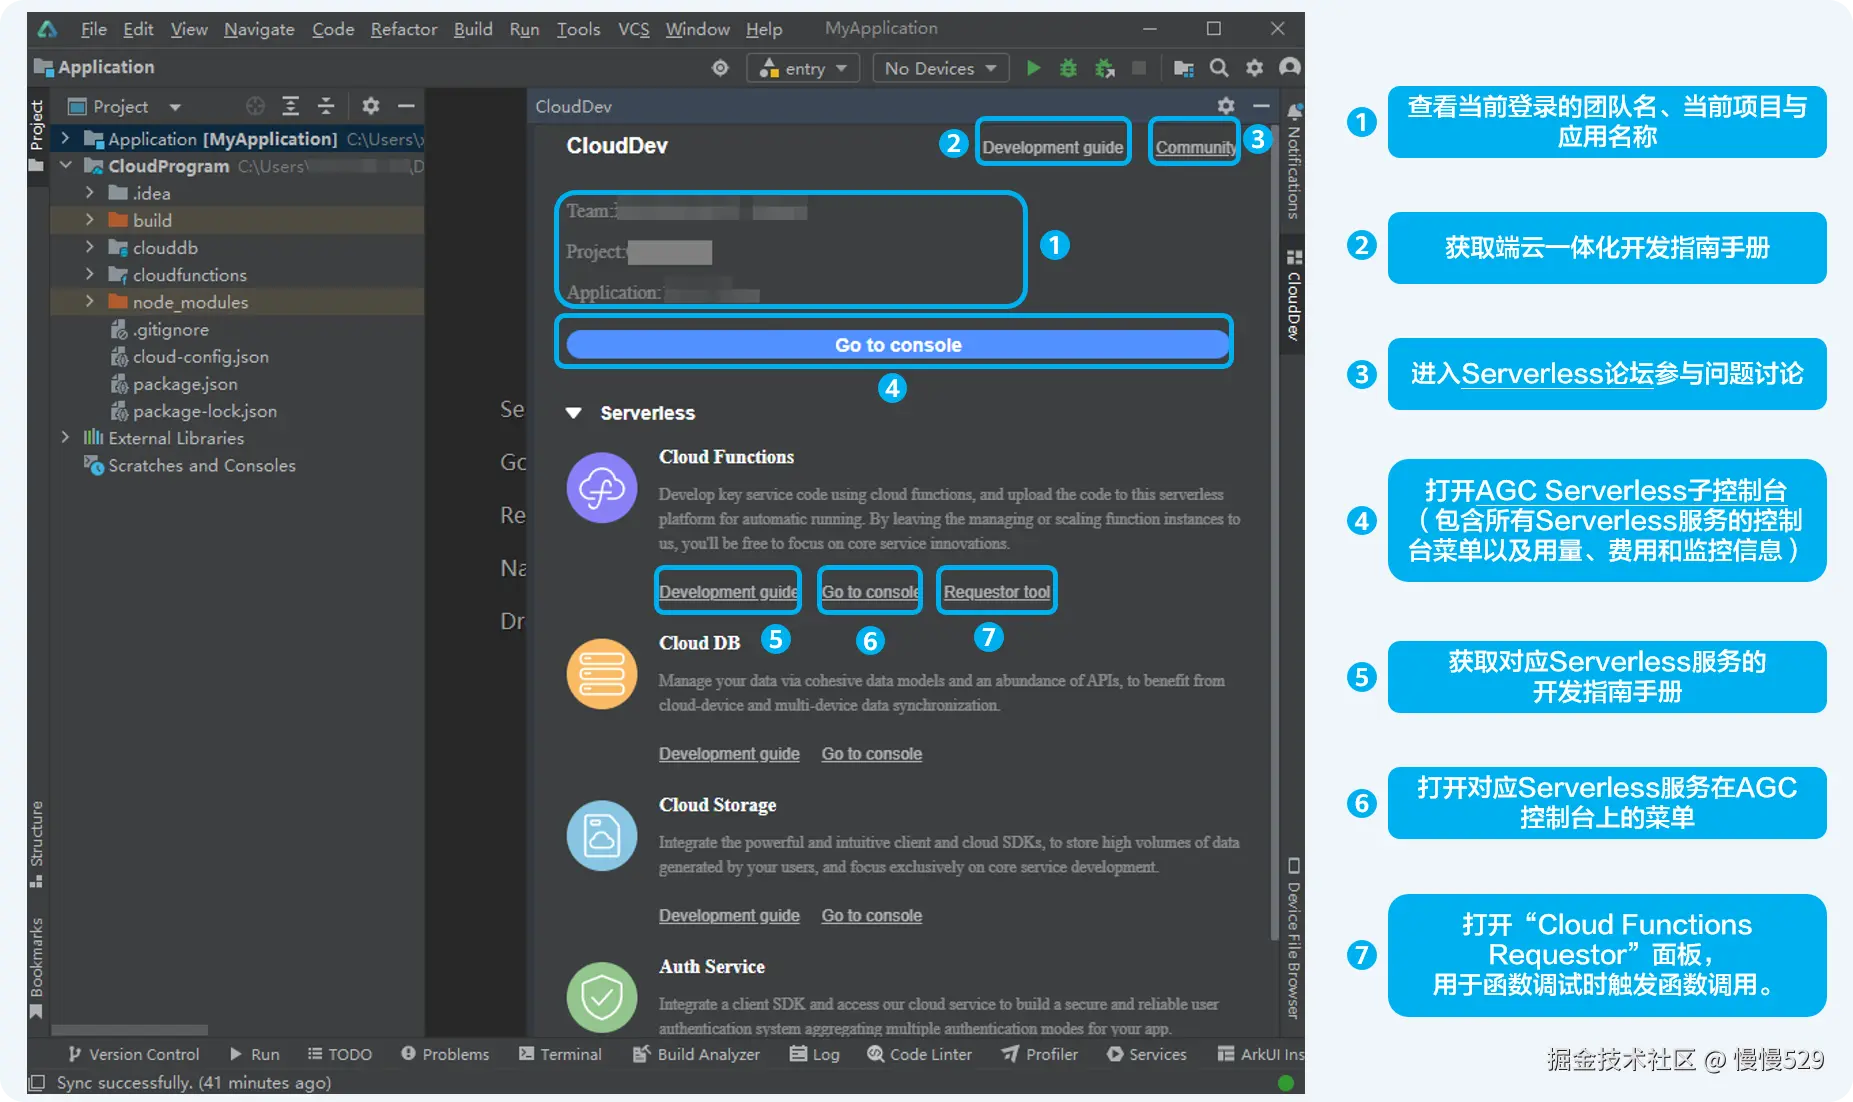Open Project panel options gear
The image size is (1853, 1102).
[371, 106]
